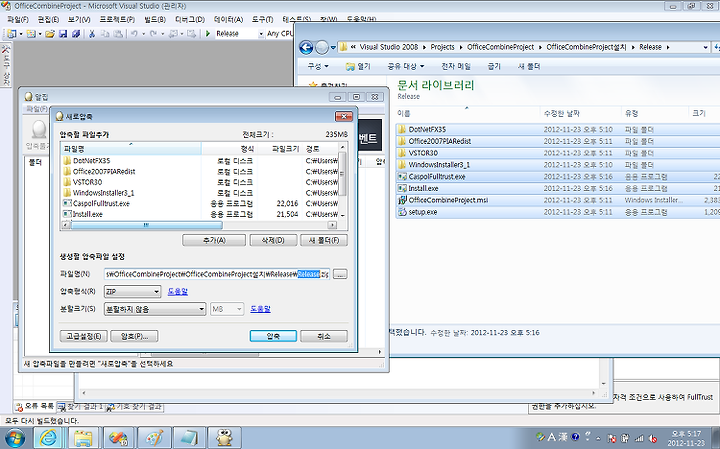
Task: Click Redo arrow icon in toolbar
Action: click(153, 34)
